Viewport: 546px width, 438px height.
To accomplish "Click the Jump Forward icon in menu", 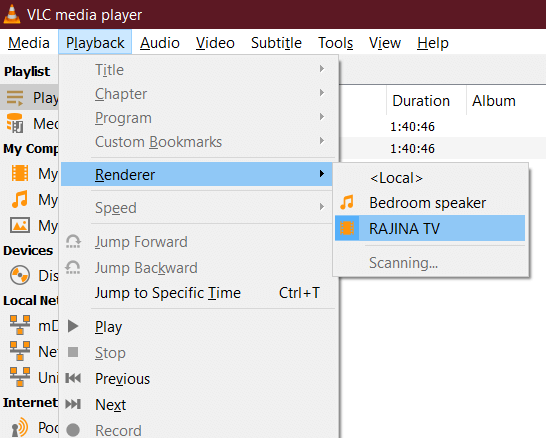I will click(73, 242).
